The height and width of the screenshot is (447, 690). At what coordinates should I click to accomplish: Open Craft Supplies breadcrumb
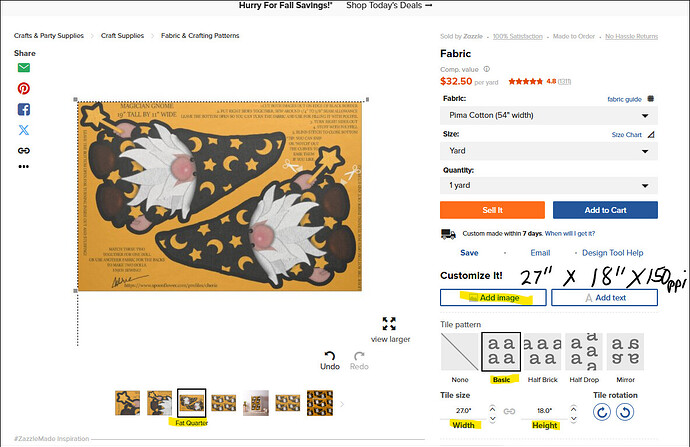pos(122,36)
